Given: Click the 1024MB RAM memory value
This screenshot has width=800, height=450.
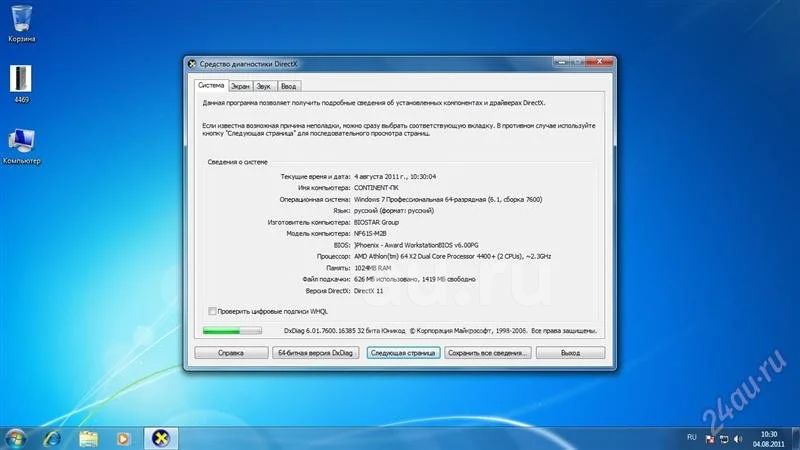Looking at the screenshot, I should [372, 268].
